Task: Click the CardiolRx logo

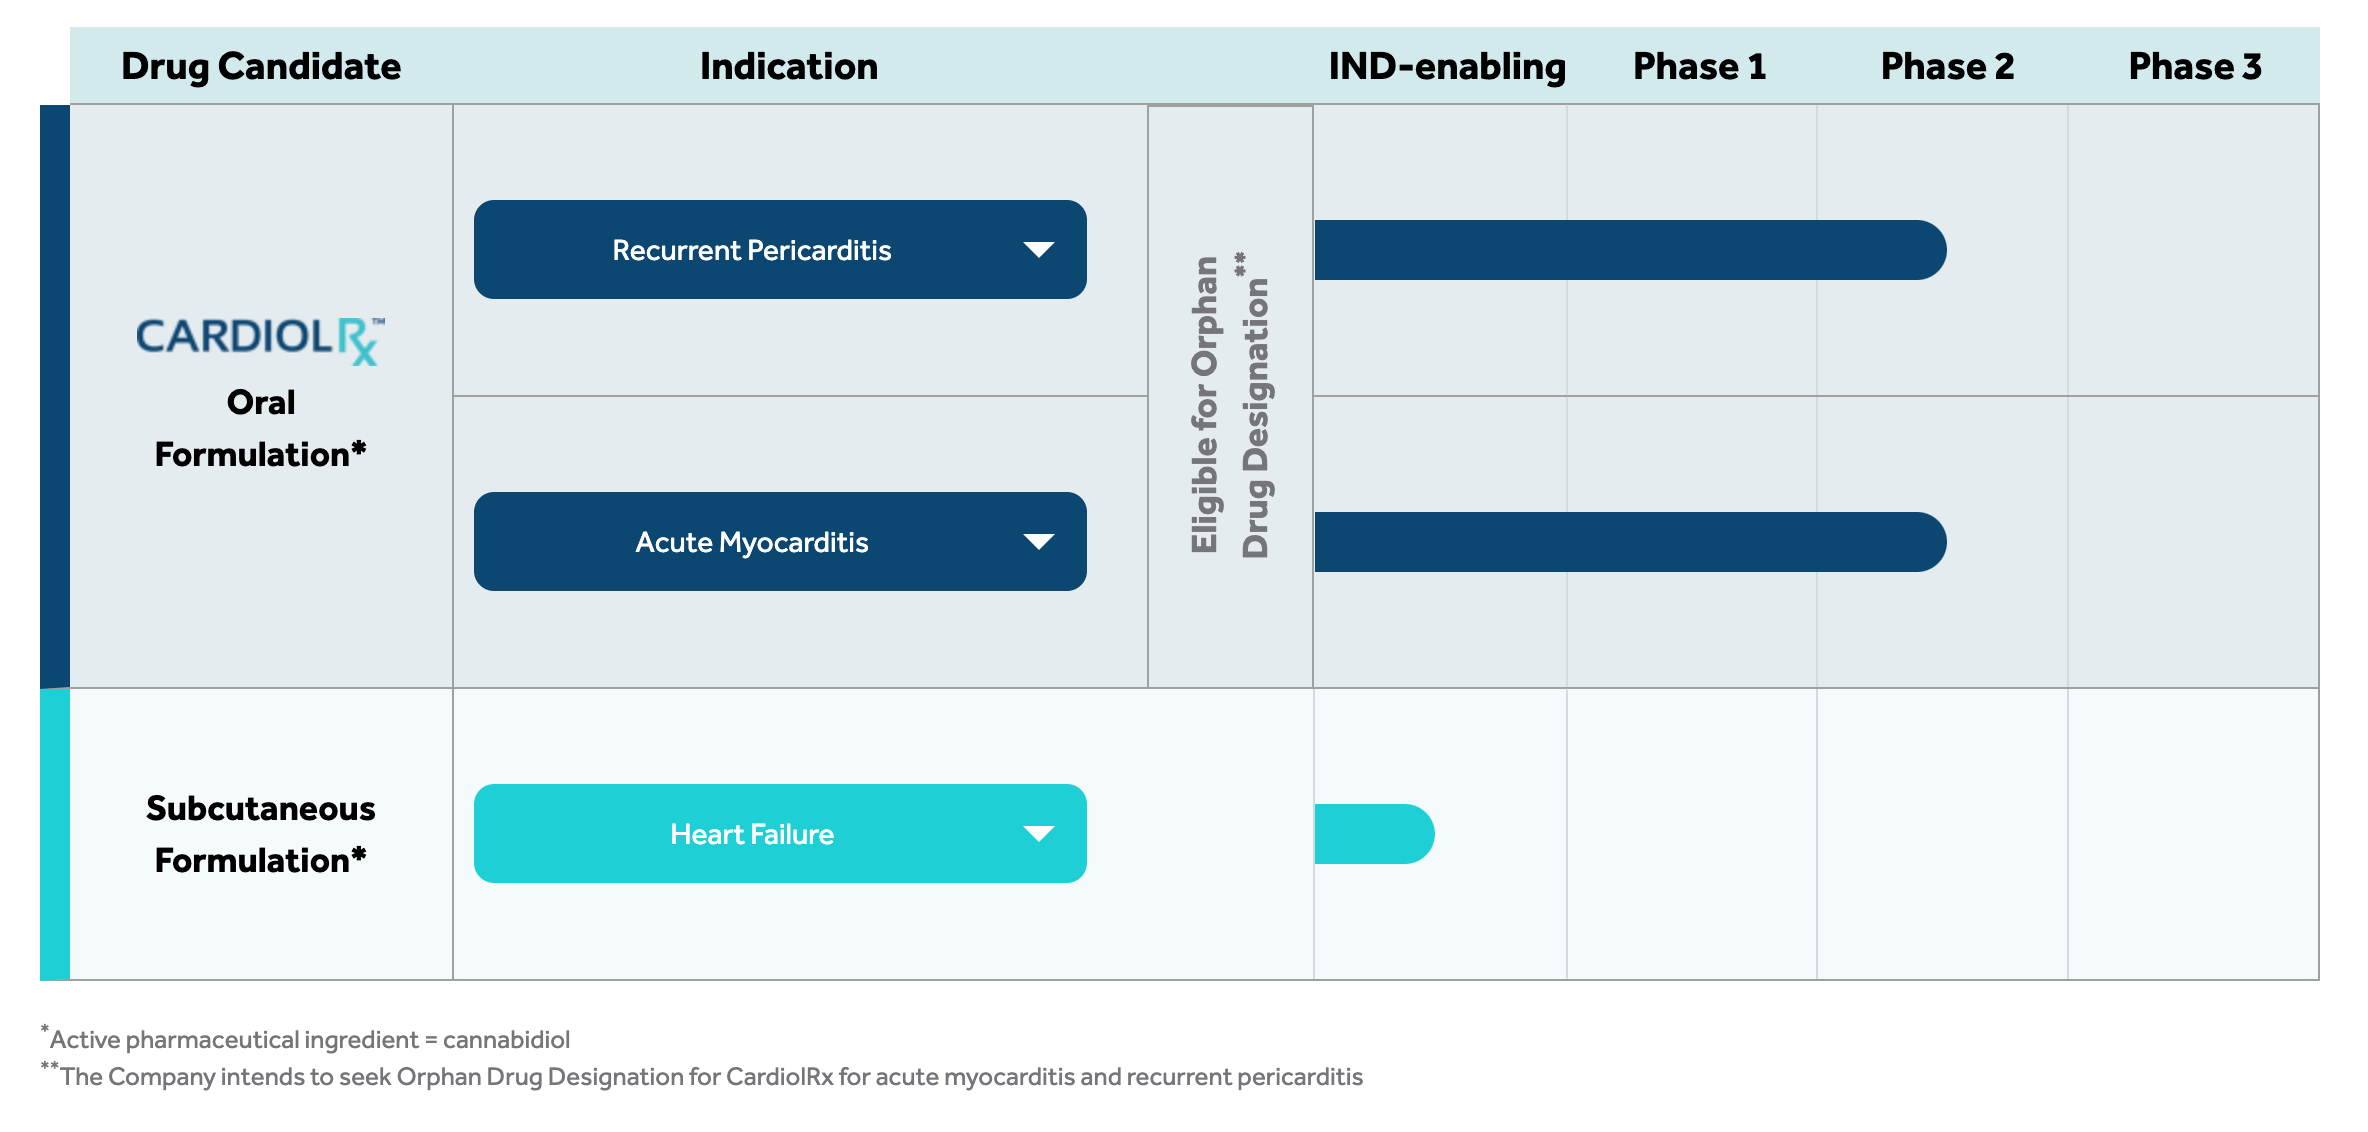Action: (x=260, y=340)
